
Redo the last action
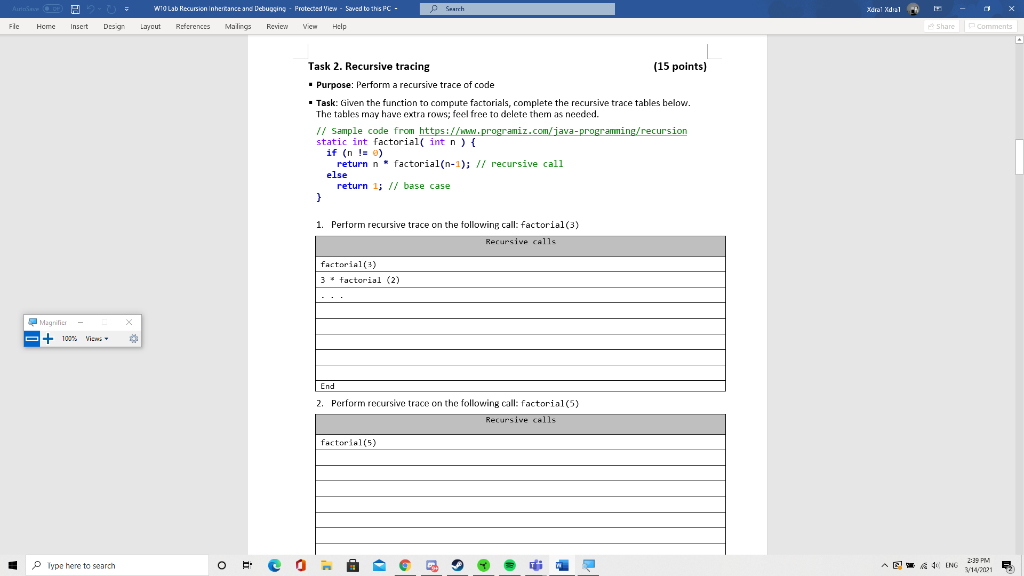coord(110,8)
